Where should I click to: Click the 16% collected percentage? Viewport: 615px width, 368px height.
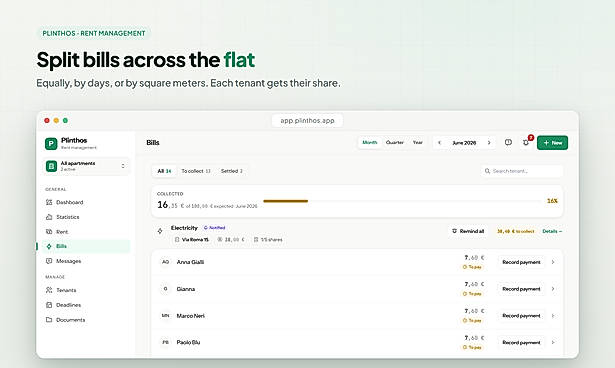pos(552,201)
